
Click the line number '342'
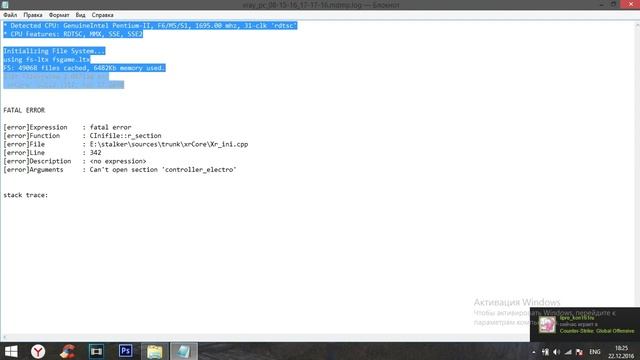(x=96, y=153)
